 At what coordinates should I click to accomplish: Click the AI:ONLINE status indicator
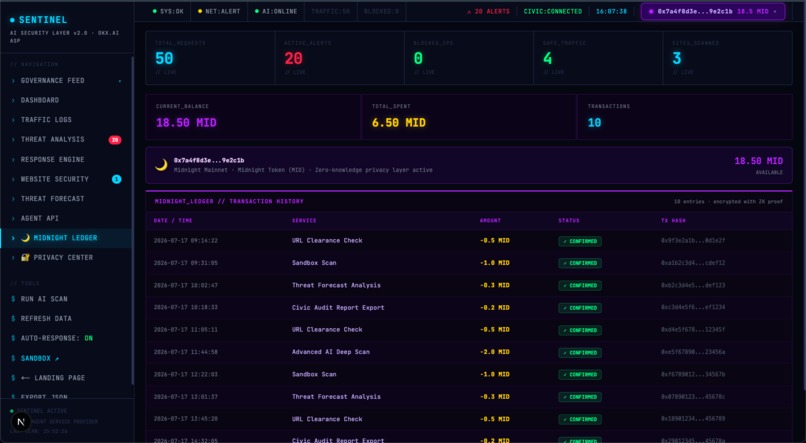[276, 11]
